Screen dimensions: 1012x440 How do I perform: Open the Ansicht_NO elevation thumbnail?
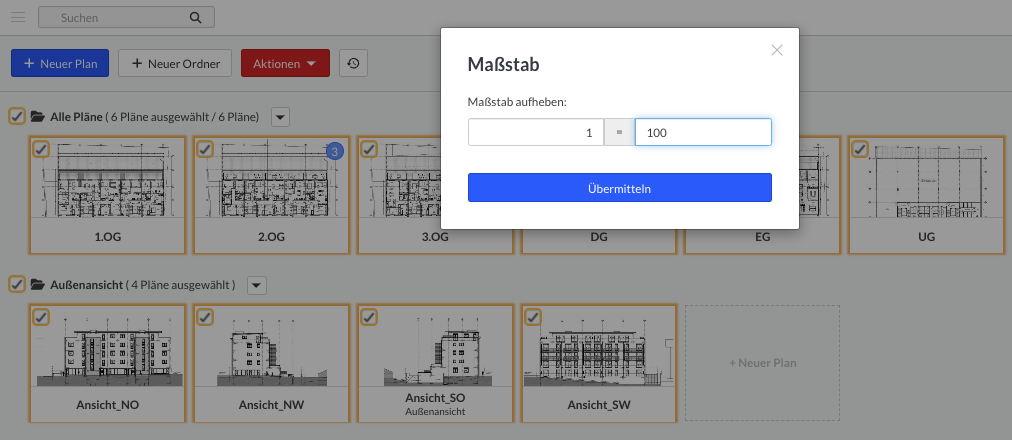[x=108, y=348]
